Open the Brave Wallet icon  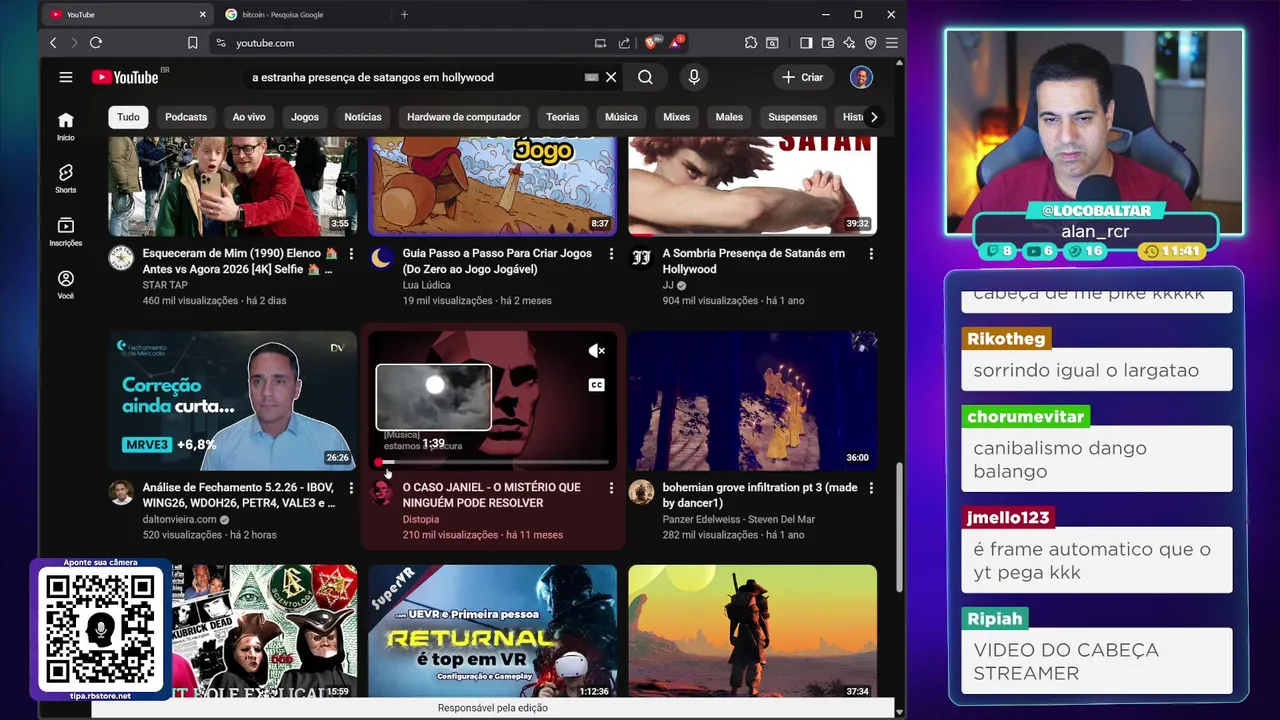(x=828, y=43)
